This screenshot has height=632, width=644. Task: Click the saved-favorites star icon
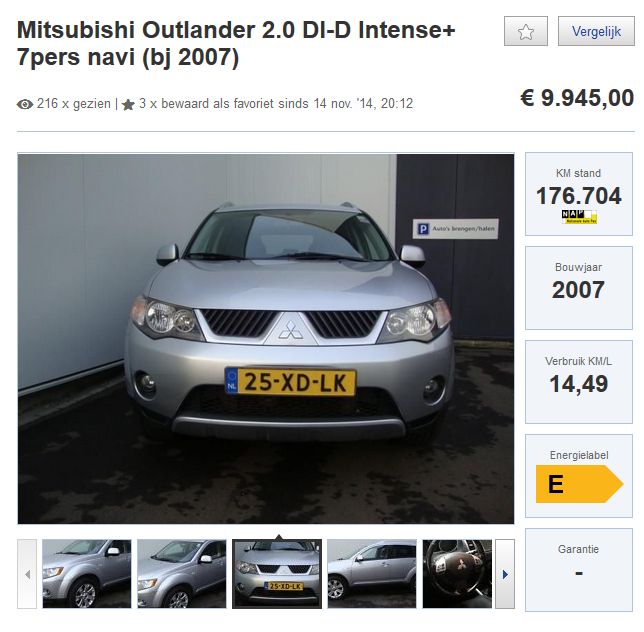[x=128, y=105]
